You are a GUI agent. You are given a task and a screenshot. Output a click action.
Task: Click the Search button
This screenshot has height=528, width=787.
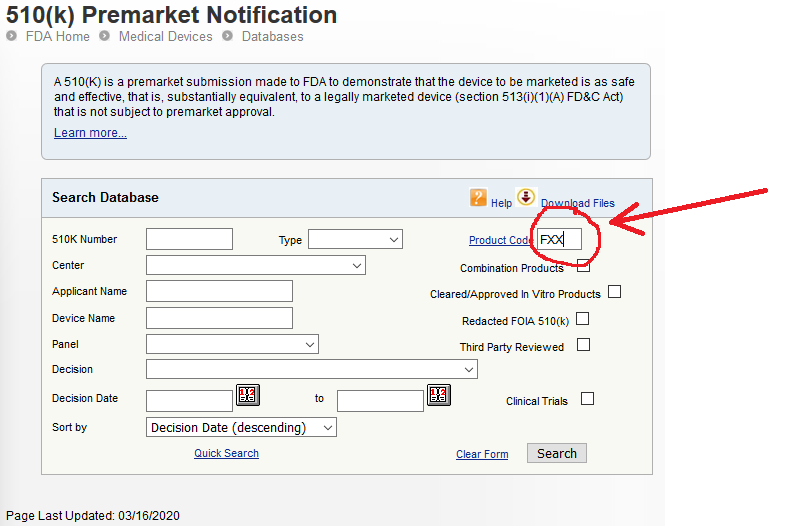pyautogui.click(x=557, y=453)
